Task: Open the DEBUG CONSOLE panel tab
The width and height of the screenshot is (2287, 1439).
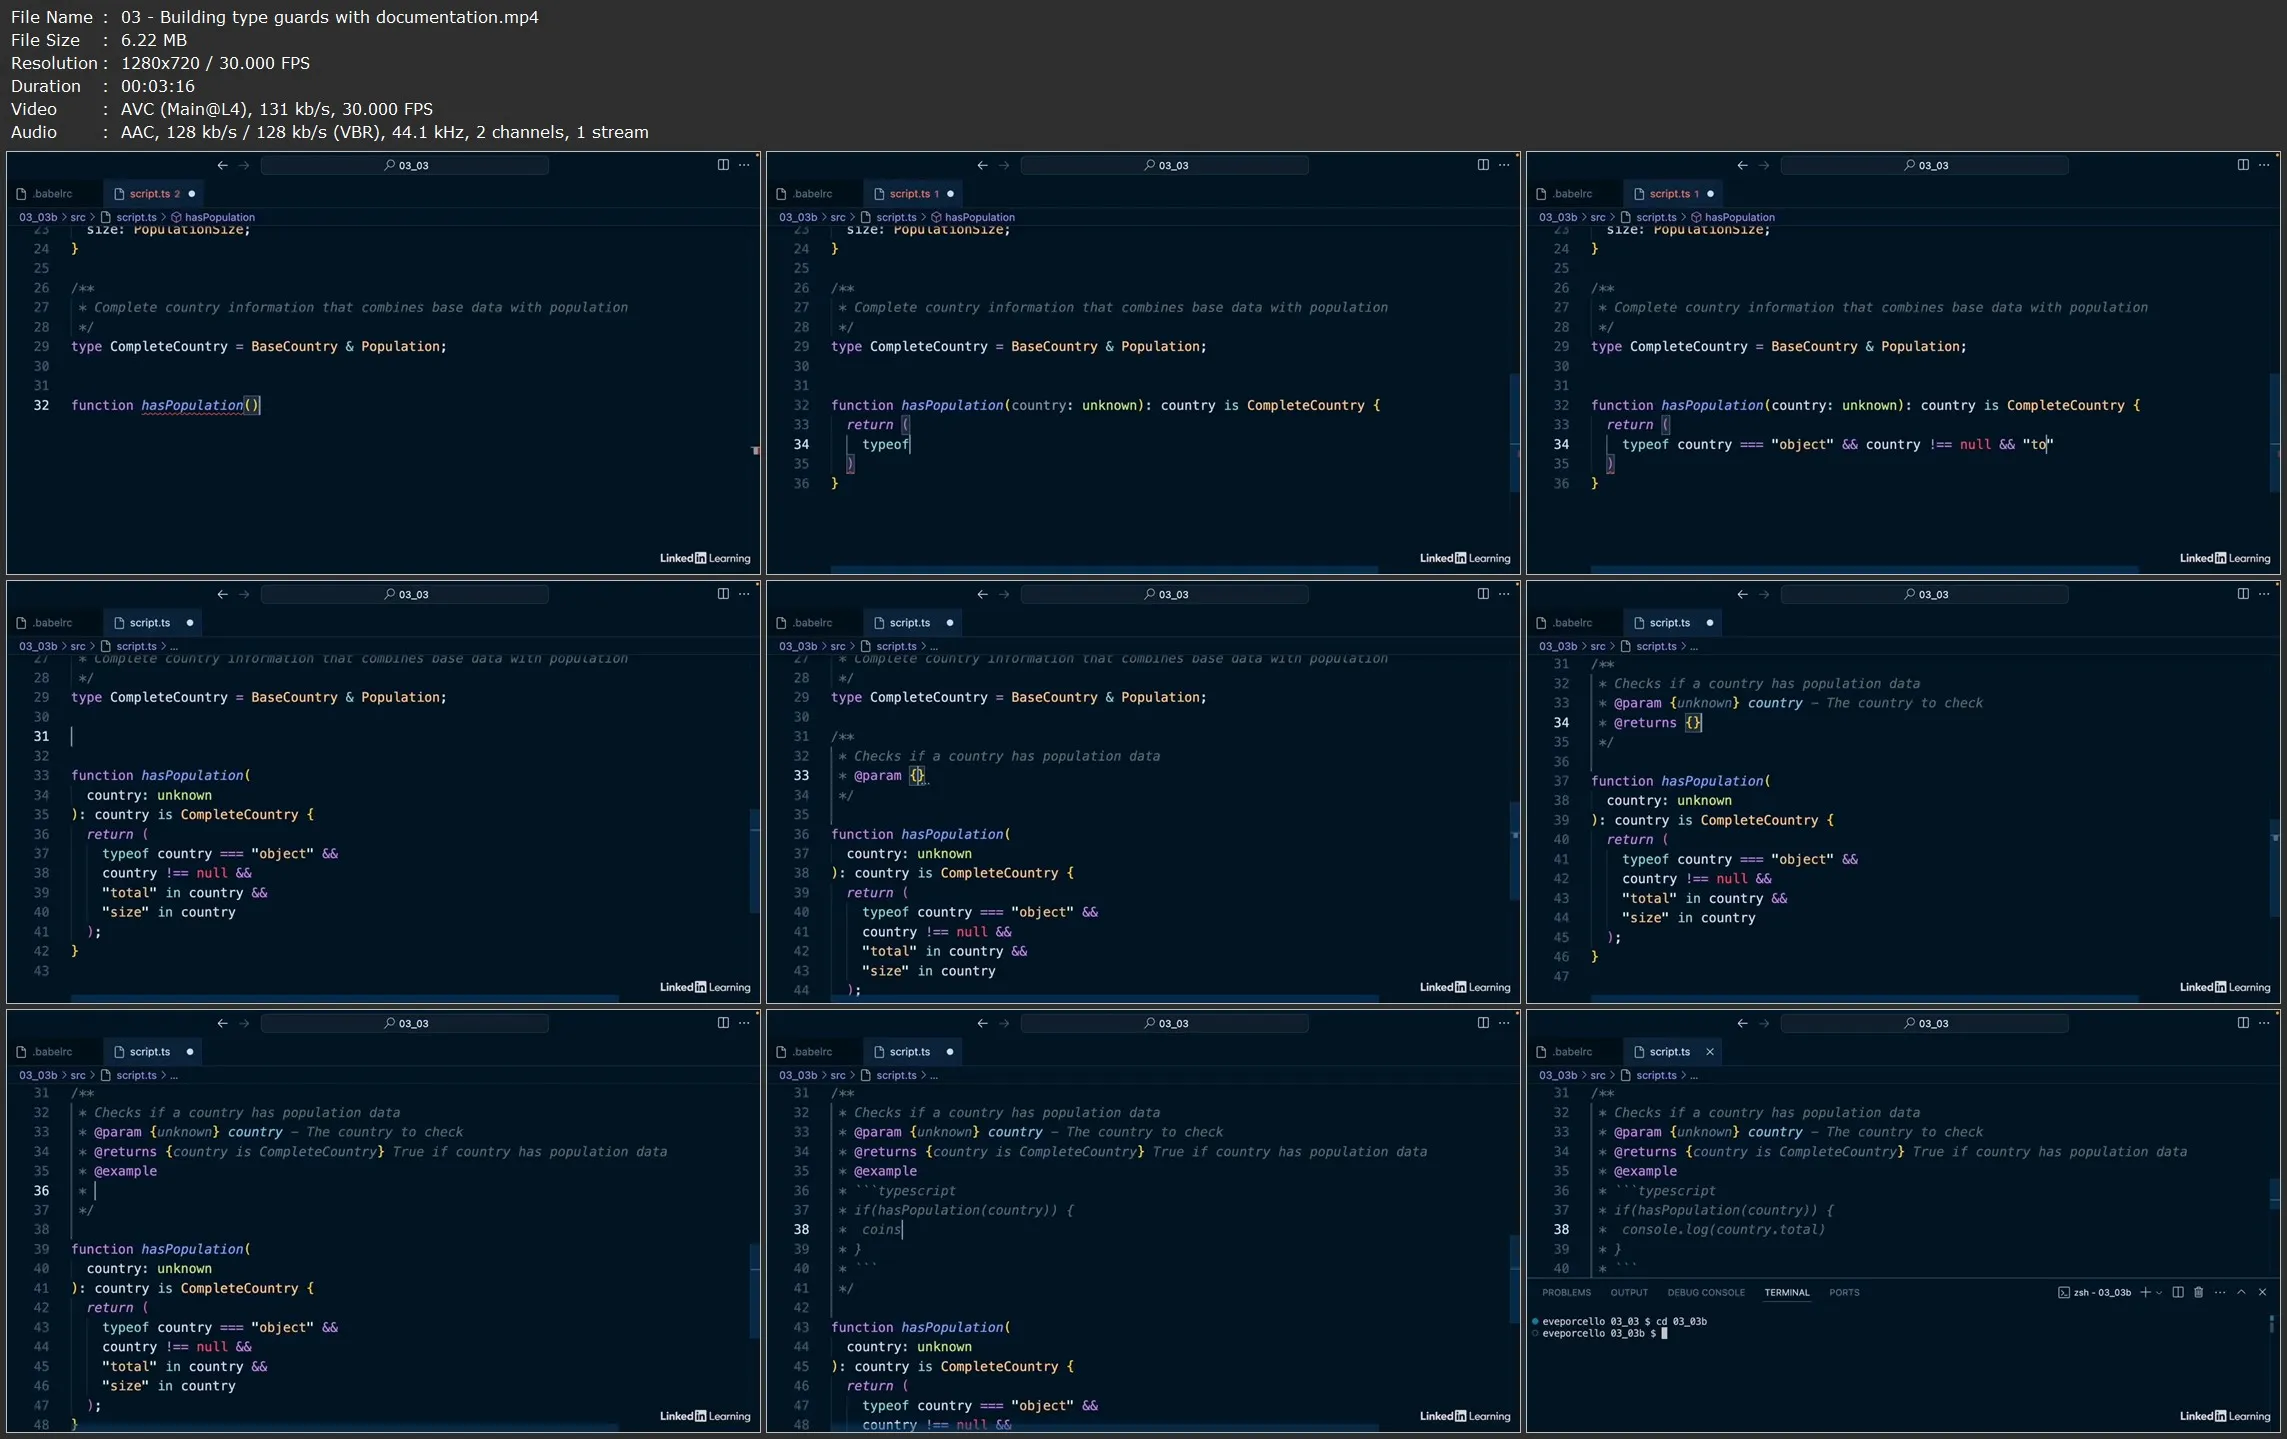Action: tap(1705, 1292)
